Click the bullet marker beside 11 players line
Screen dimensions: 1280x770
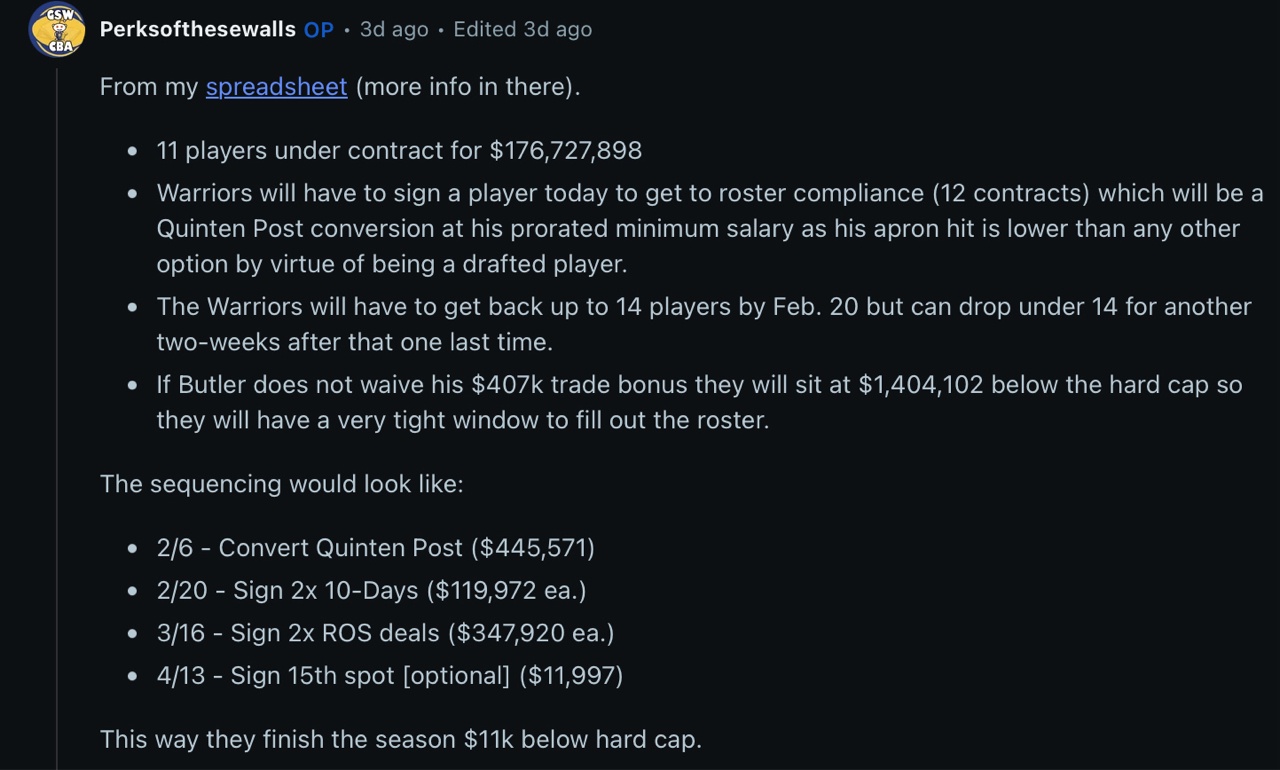pyautogui.click(x=133, y=152)
